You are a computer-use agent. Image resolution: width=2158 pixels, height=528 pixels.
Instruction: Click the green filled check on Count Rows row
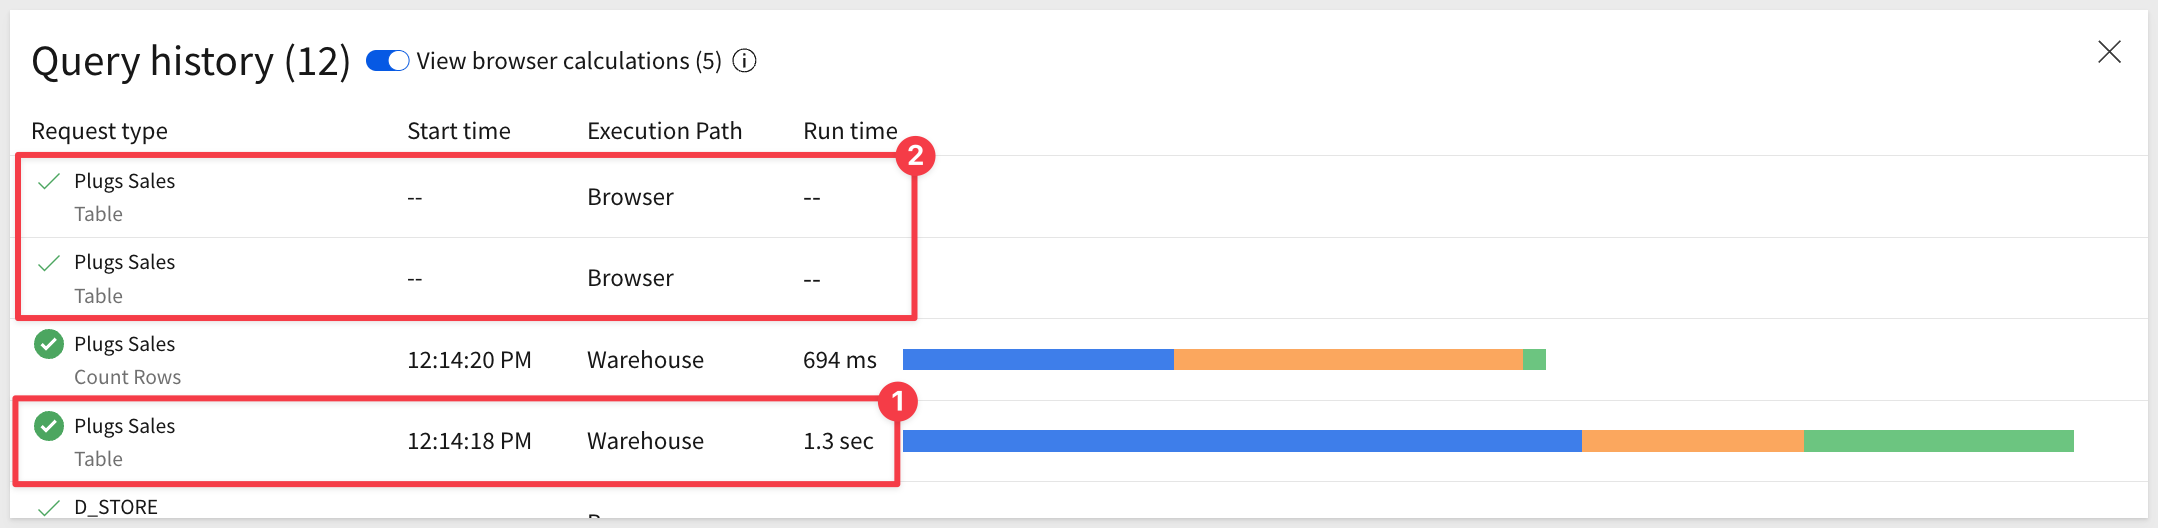click(48, 344)
